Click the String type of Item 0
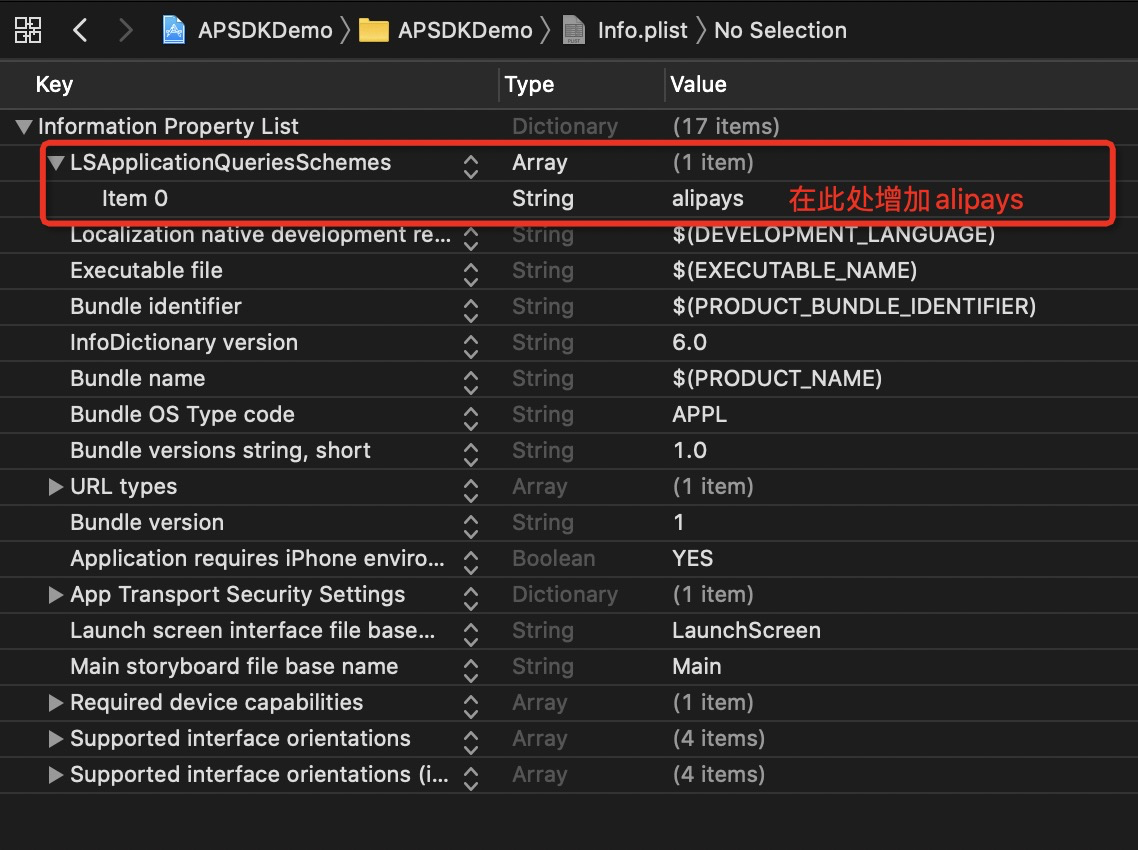The width and height of the screenshot is (1138, 850). click(x=543, y=199)
